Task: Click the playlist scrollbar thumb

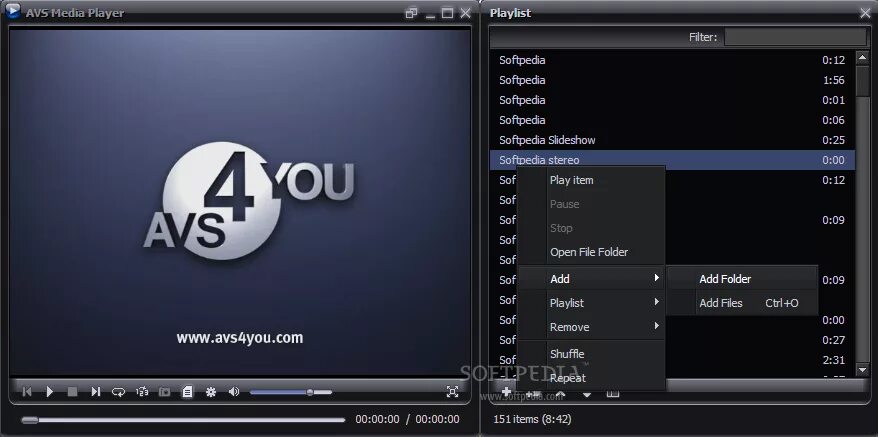Action: coord(863,81)
